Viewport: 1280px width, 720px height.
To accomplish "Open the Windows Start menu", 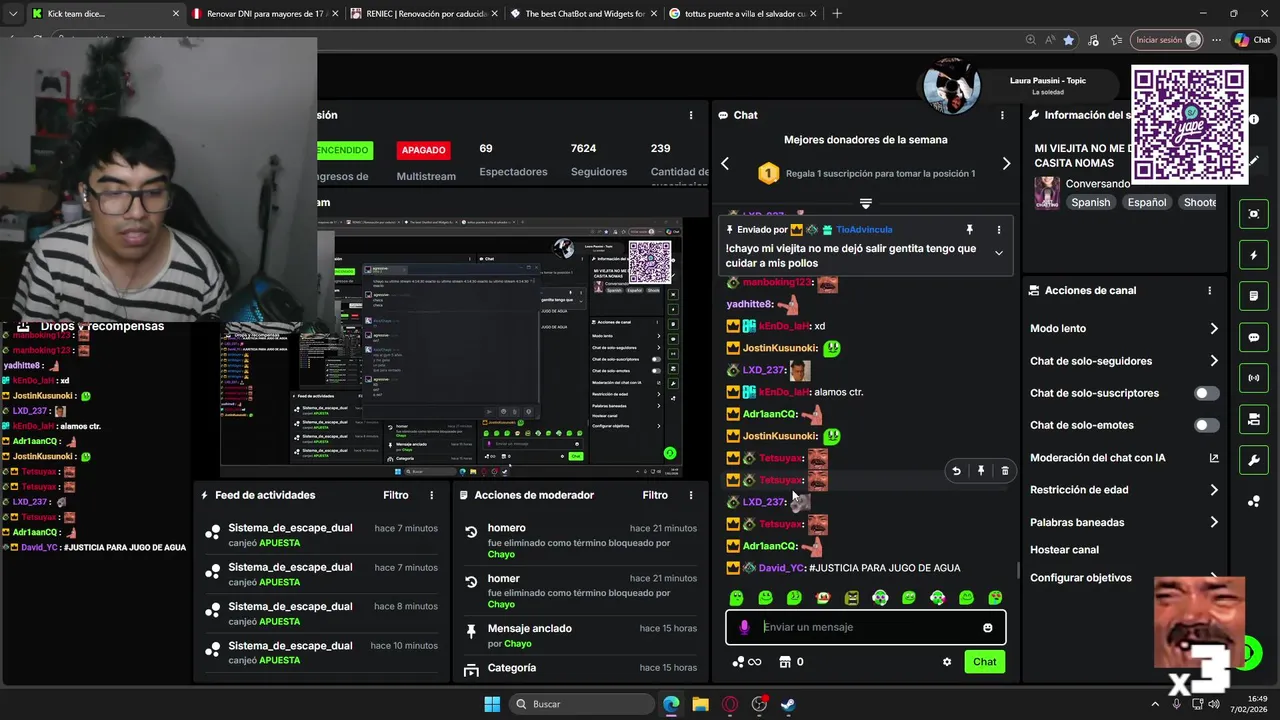I will tap(492, 704).
